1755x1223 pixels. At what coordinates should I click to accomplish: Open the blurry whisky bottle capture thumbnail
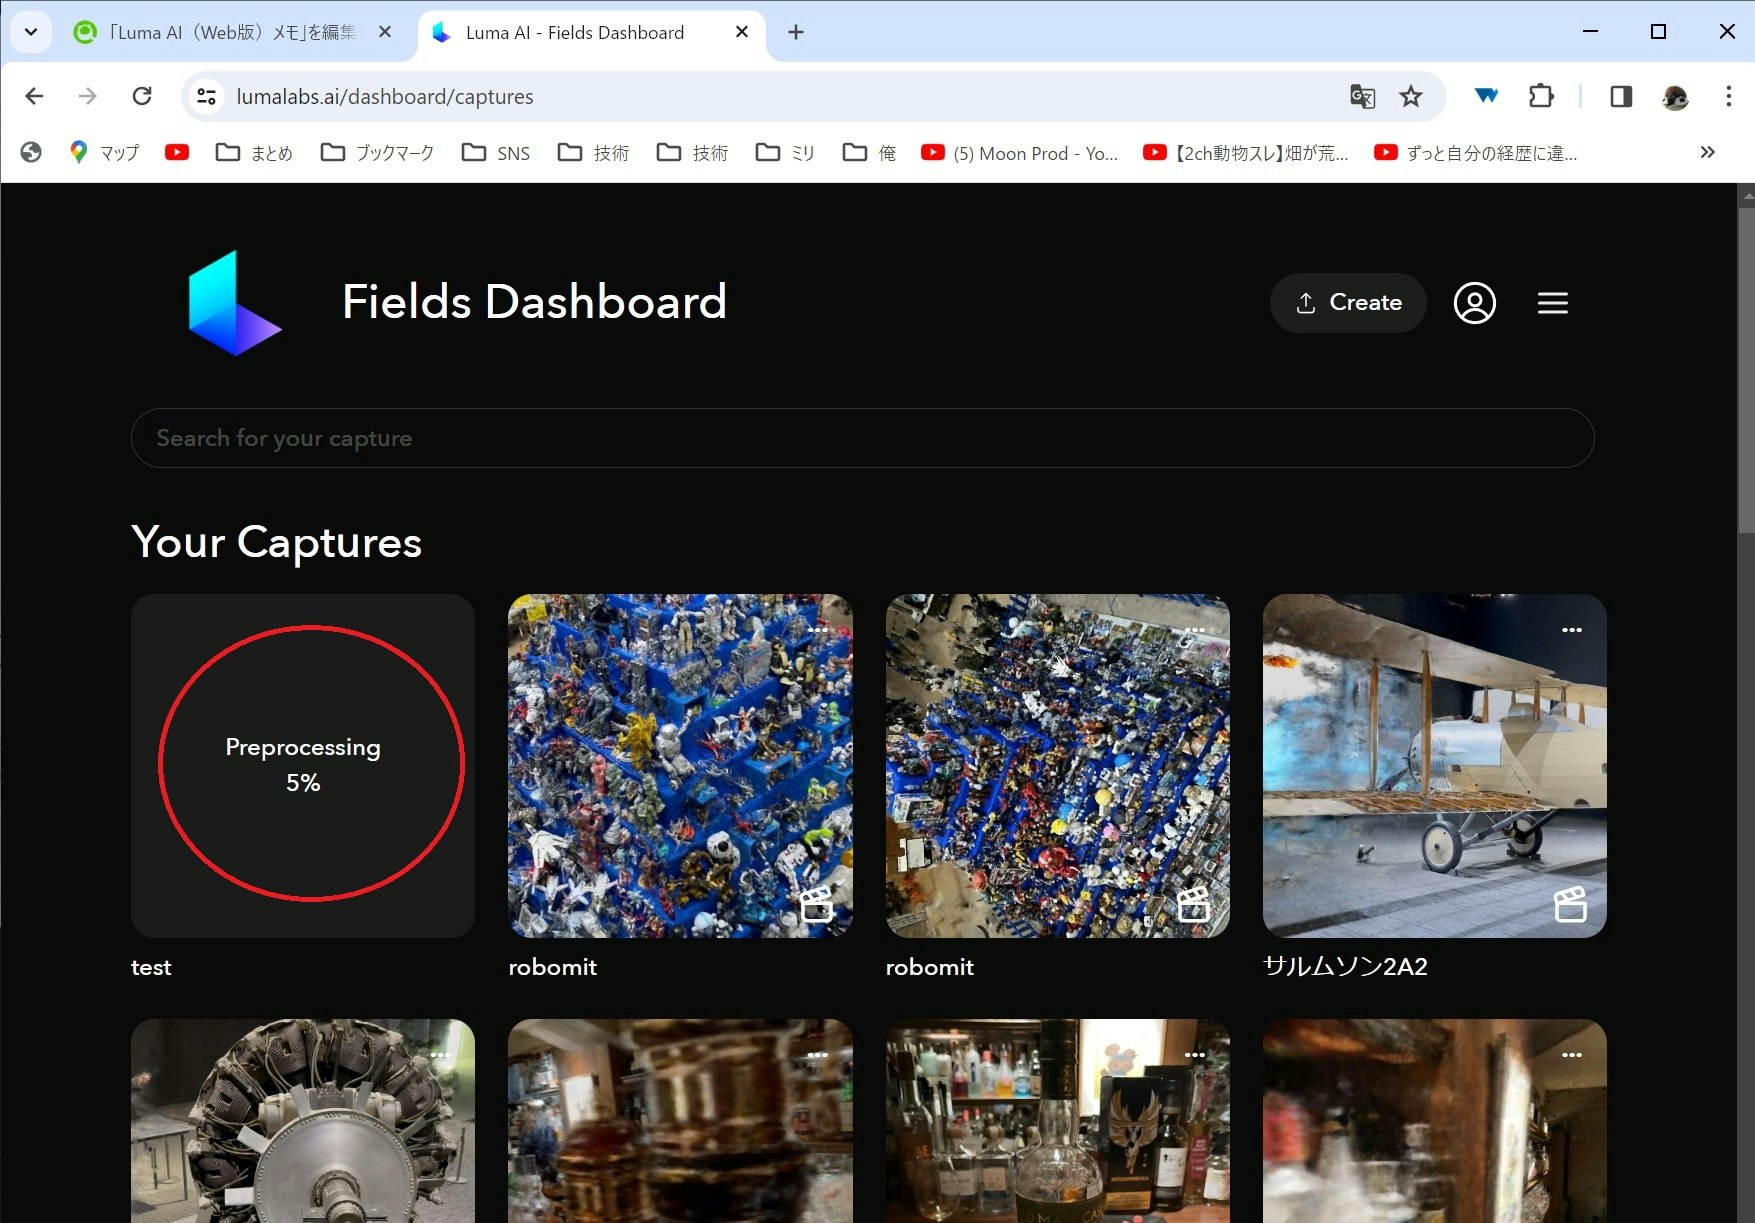tap(680, 1121)
